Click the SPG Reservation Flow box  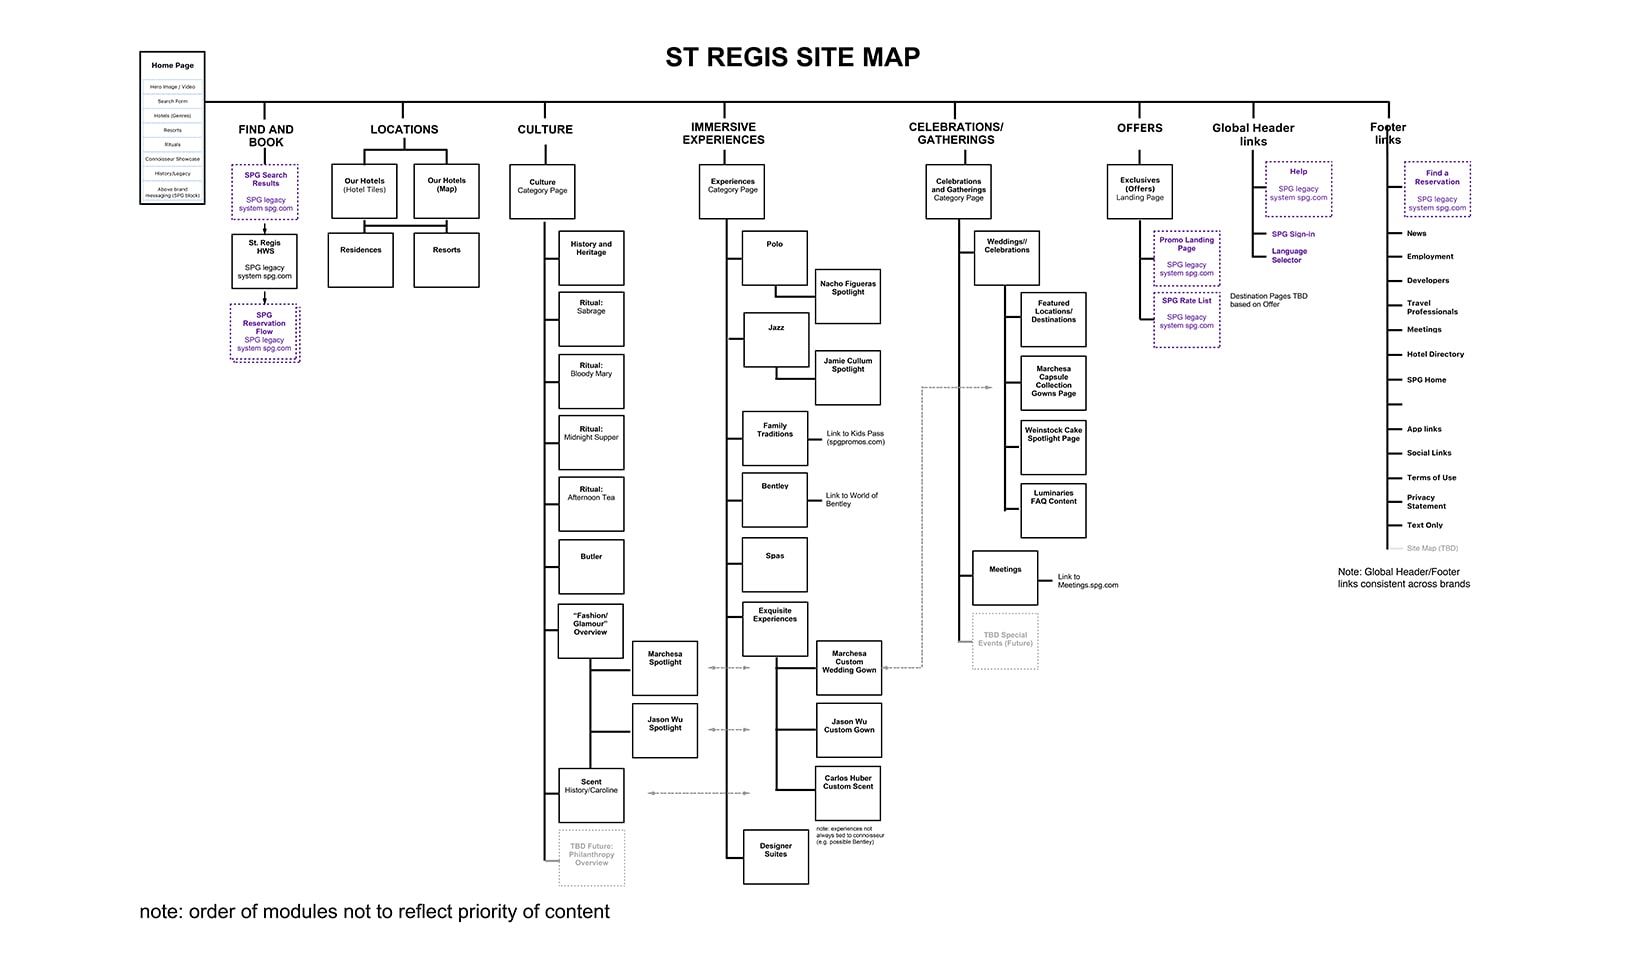click(264, 332)
